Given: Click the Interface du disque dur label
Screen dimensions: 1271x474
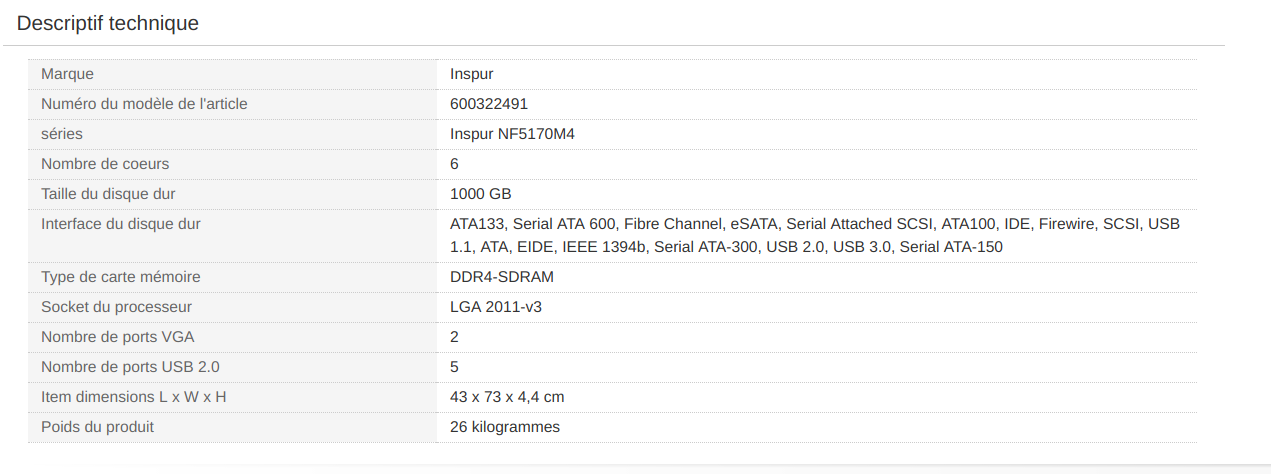Looking at the screenshot, I should click(121, 224).
